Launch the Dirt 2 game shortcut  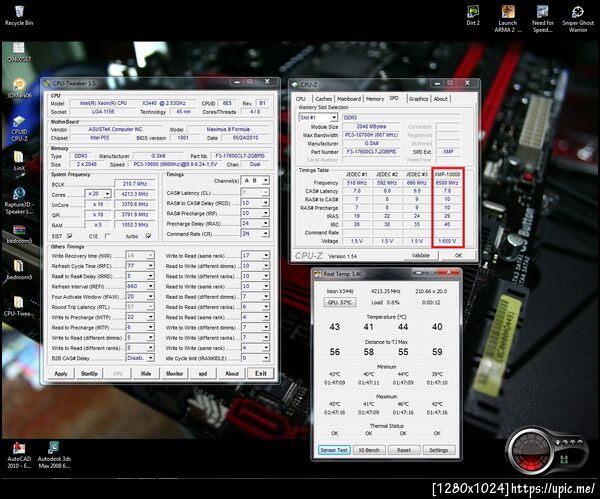pyautogui.click(x=473, y=15)
